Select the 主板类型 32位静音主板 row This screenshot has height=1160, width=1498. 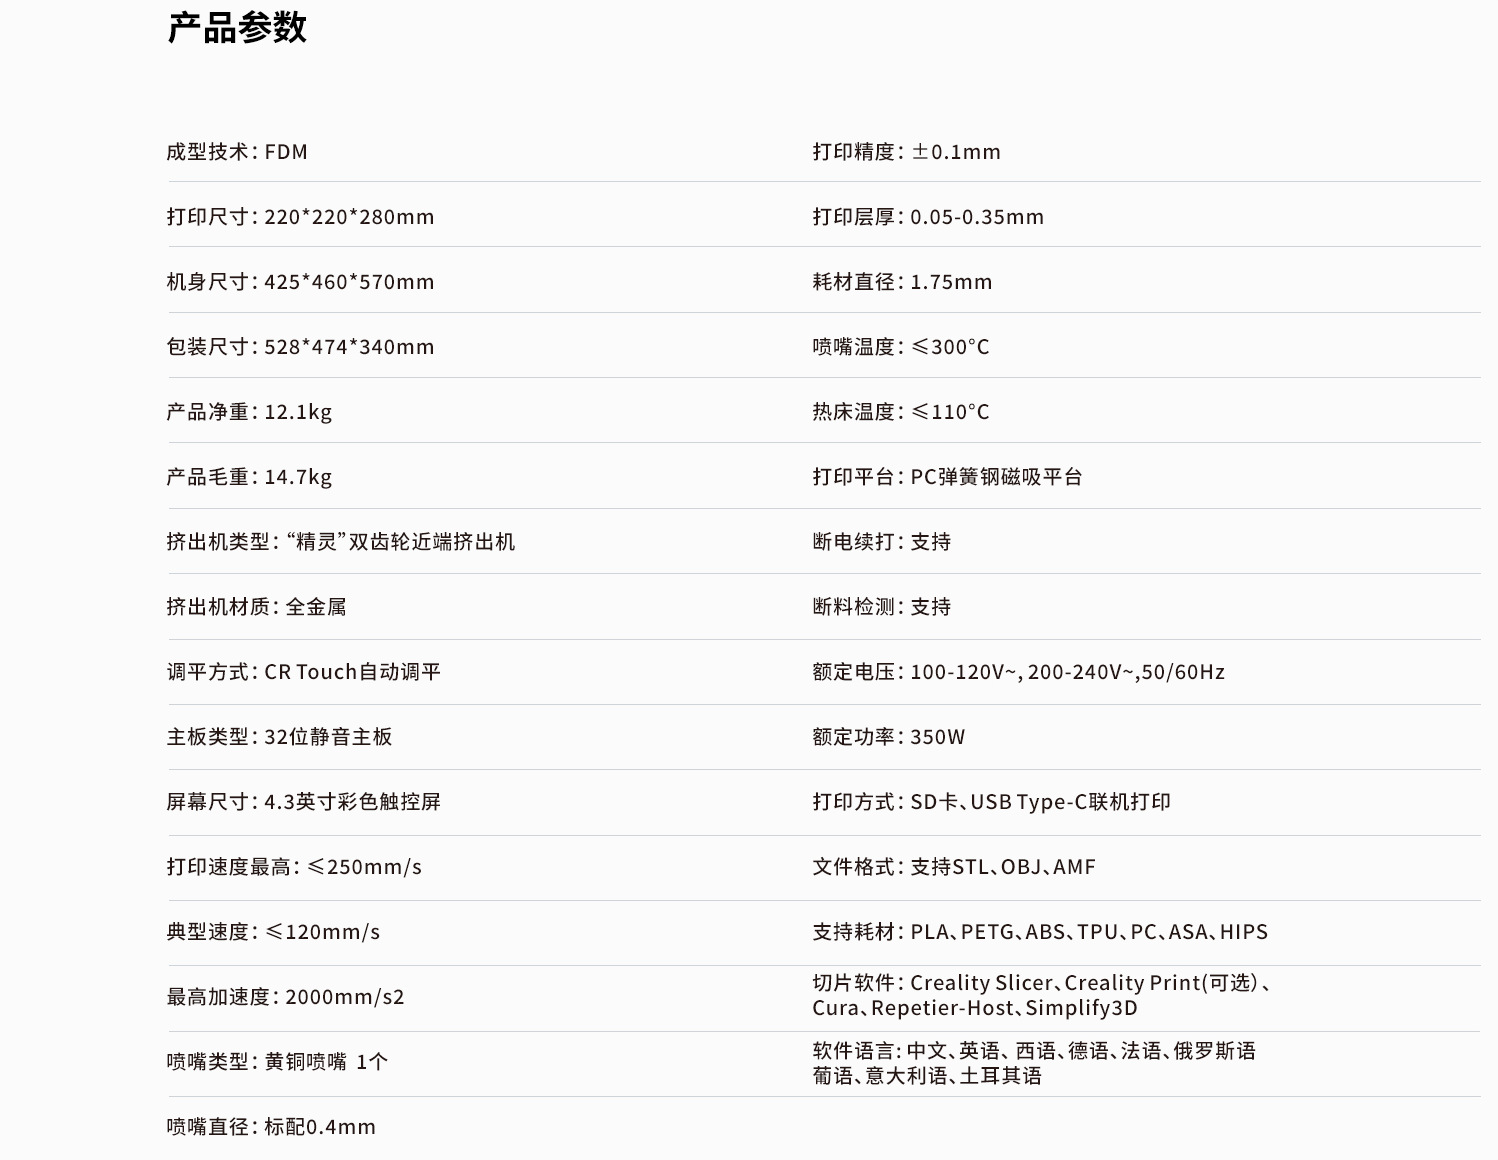(279, 737)
